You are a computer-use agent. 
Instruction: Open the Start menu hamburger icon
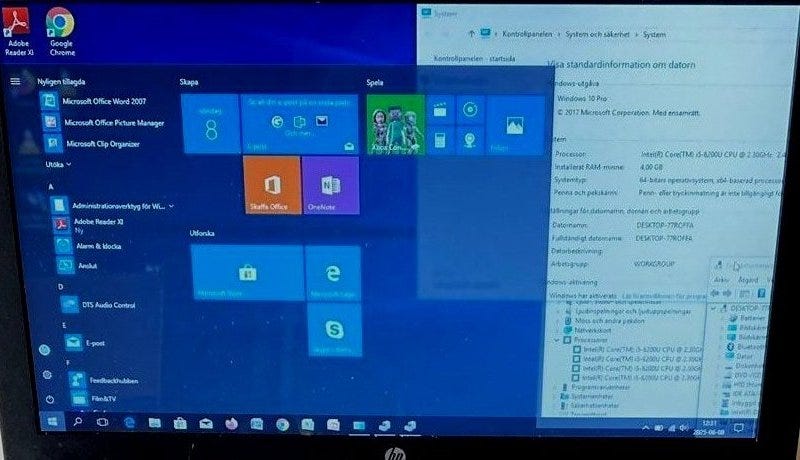tap(15, 81)
